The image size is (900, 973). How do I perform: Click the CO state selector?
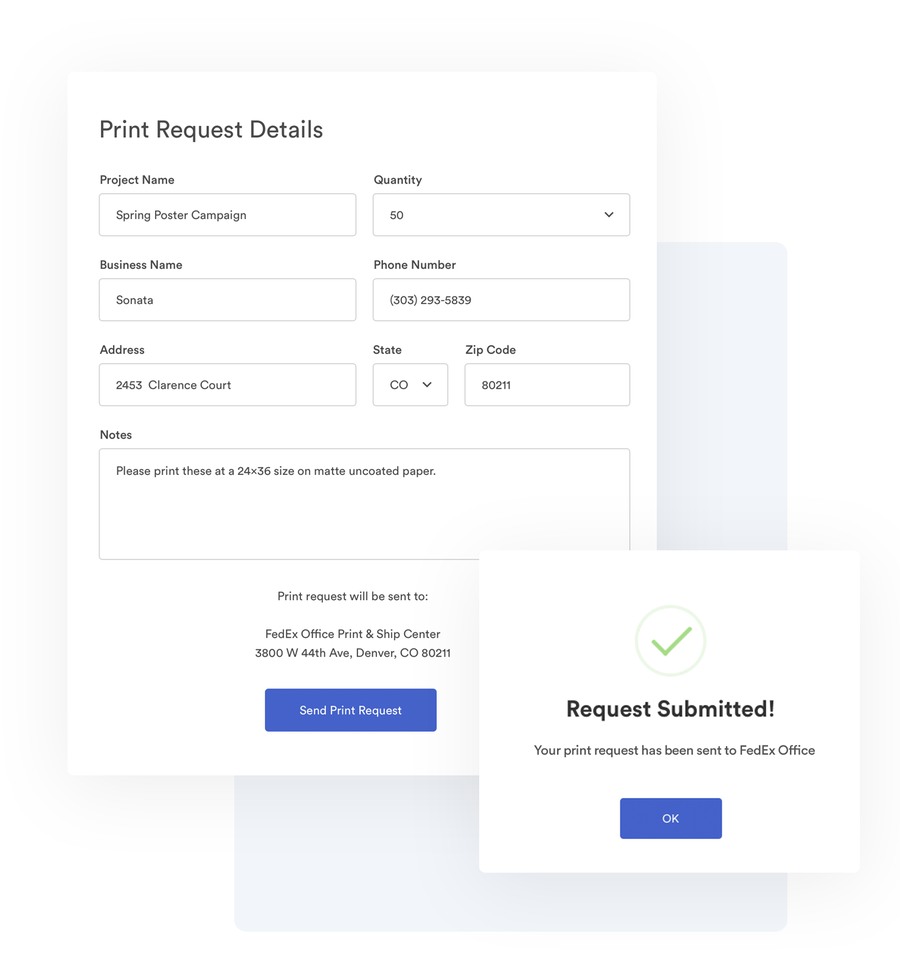point(410,385)
